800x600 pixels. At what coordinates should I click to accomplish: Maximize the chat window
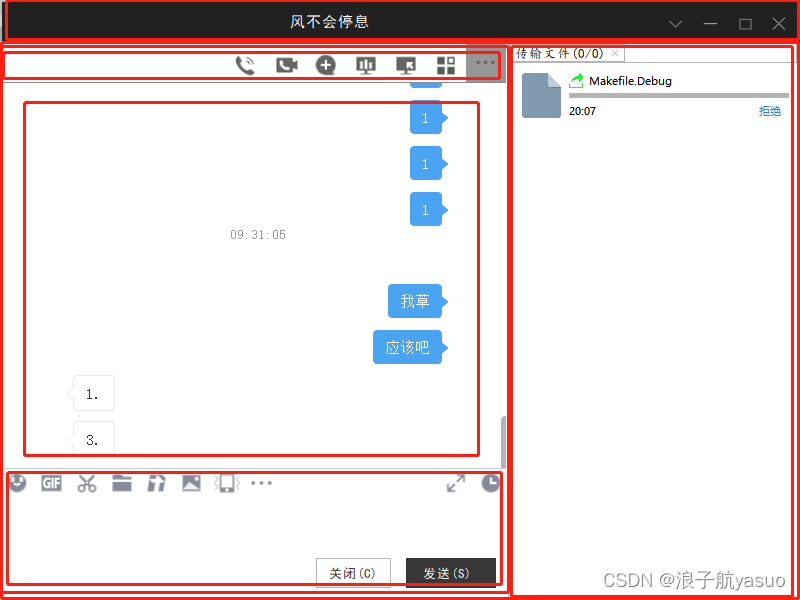pyautogui.click(x=745, y=24)
